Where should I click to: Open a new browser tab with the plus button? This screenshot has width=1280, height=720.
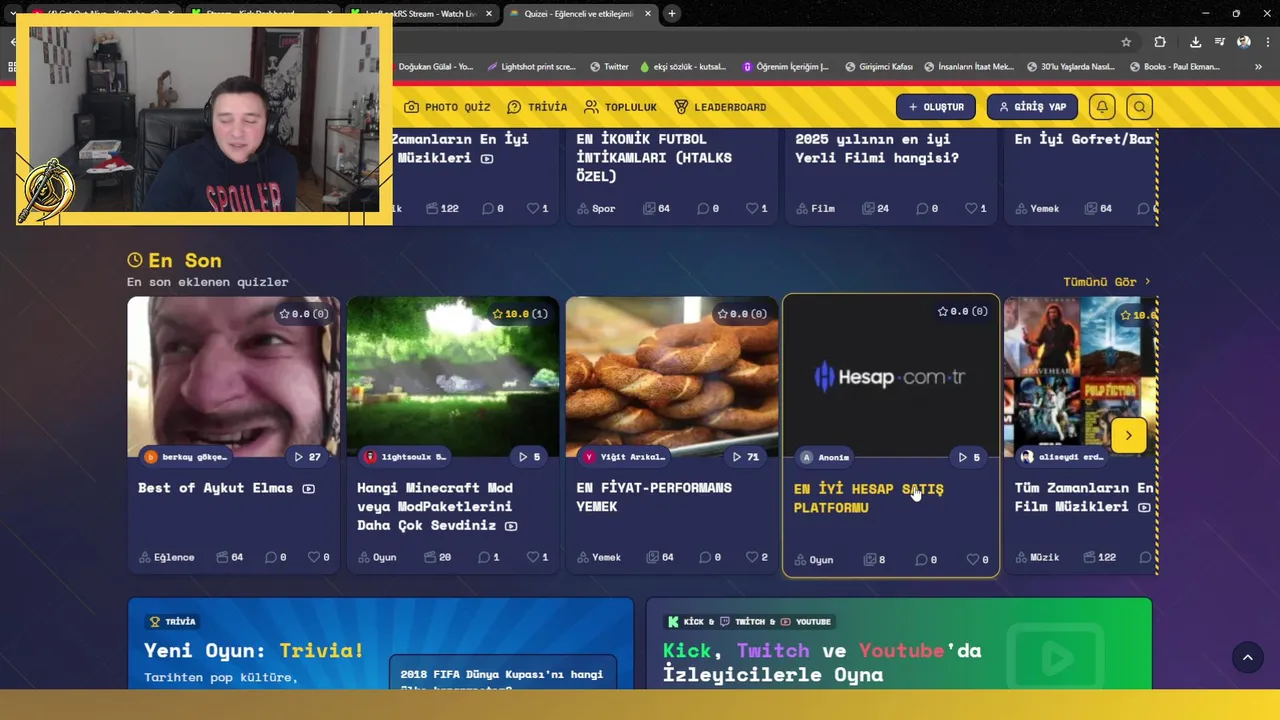pos(672,14)
